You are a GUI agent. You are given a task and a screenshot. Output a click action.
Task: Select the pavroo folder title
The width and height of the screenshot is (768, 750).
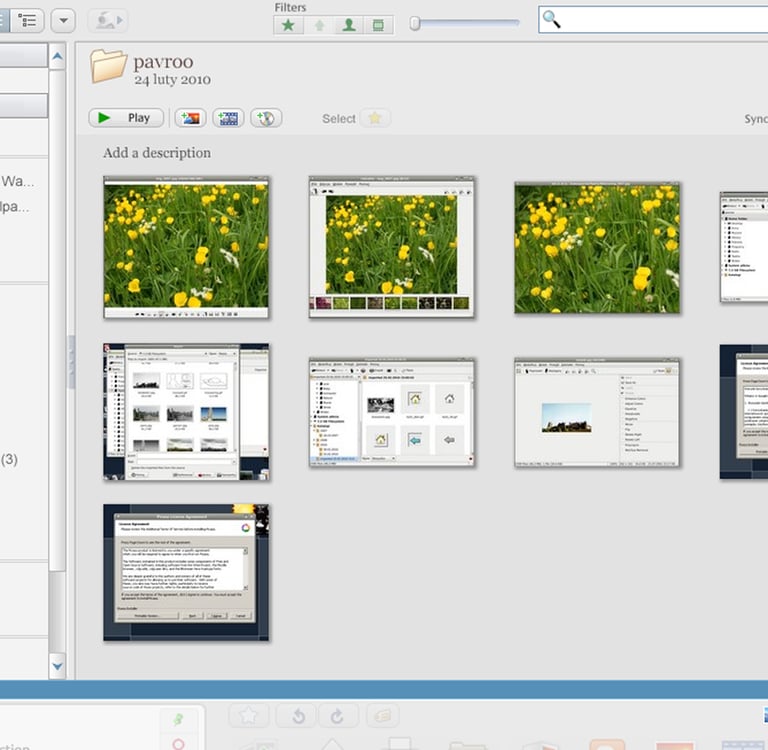pos(163,62)
